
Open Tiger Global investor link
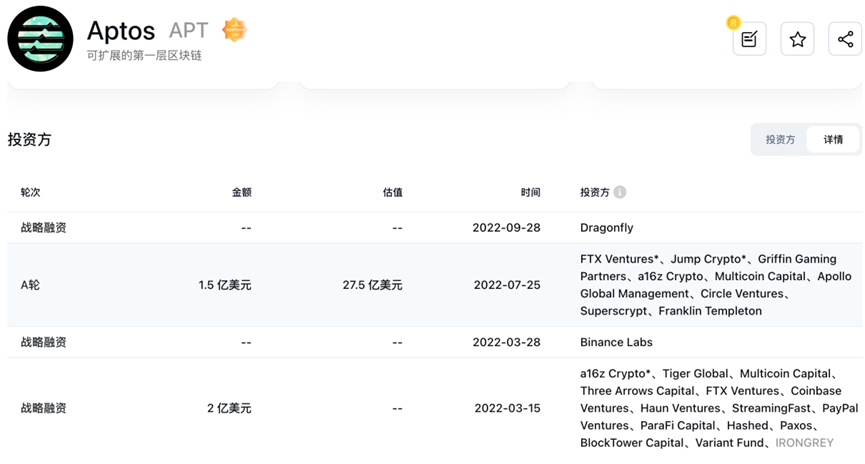pos(695,374)
